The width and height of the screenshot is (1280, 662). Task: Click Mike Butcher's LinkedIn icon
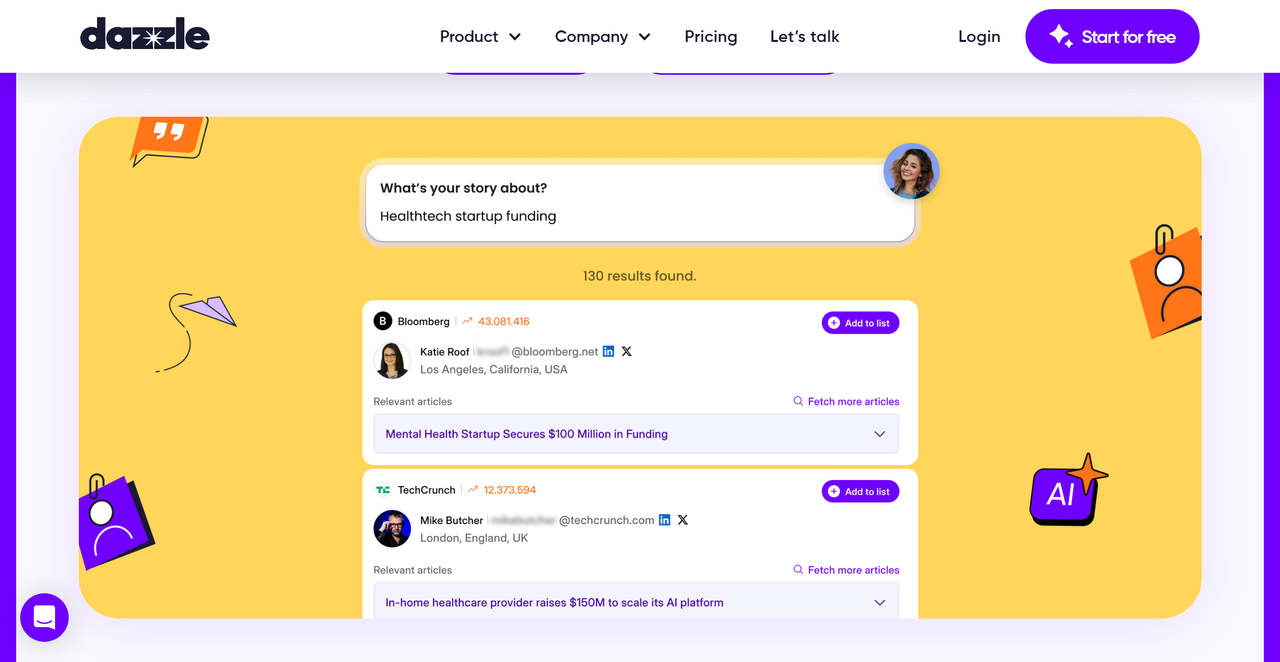click(664, 520)
